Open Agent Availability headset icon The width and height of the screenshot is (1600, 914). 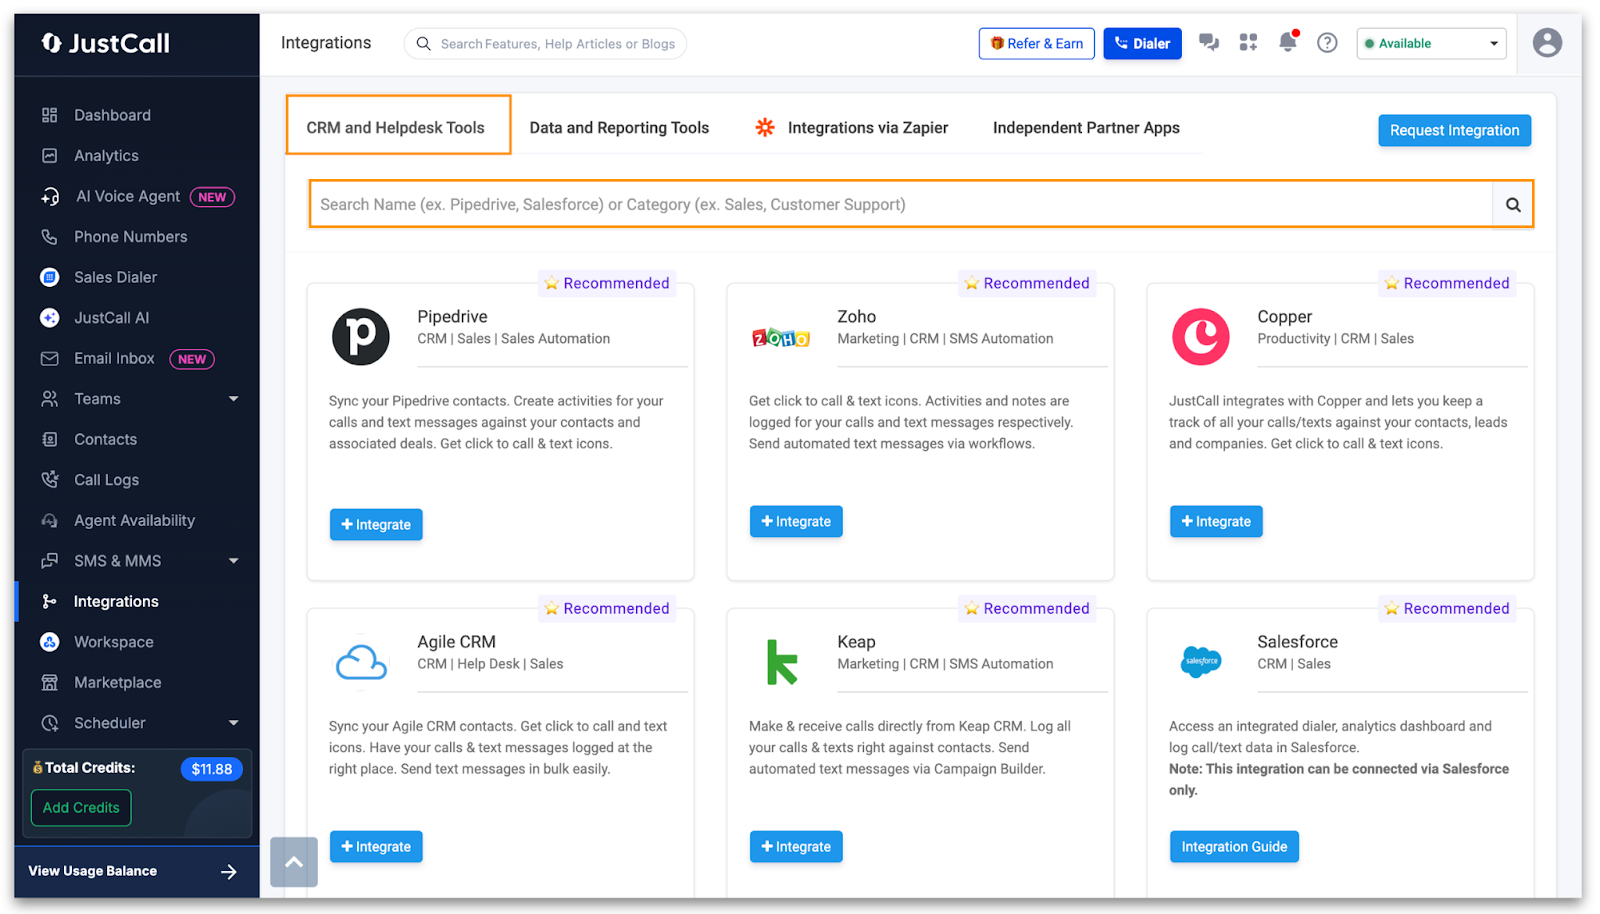(x=49, y=520)
